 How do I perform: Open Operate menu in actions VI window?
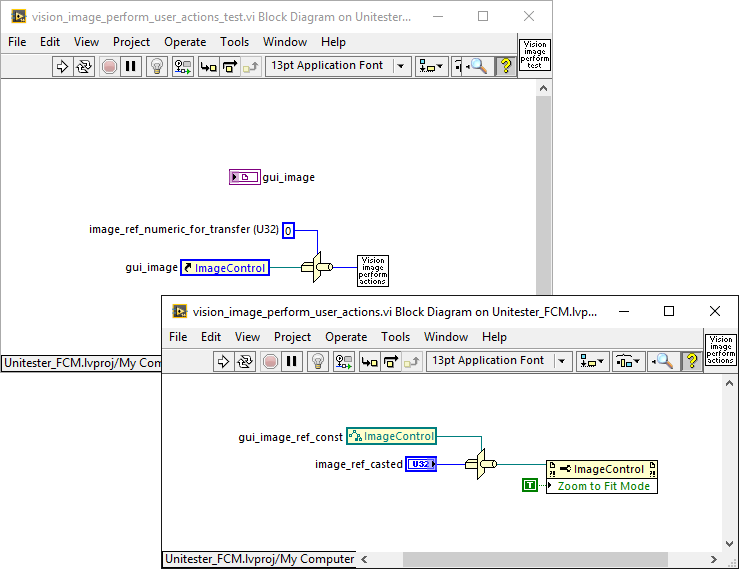[346, 337]
